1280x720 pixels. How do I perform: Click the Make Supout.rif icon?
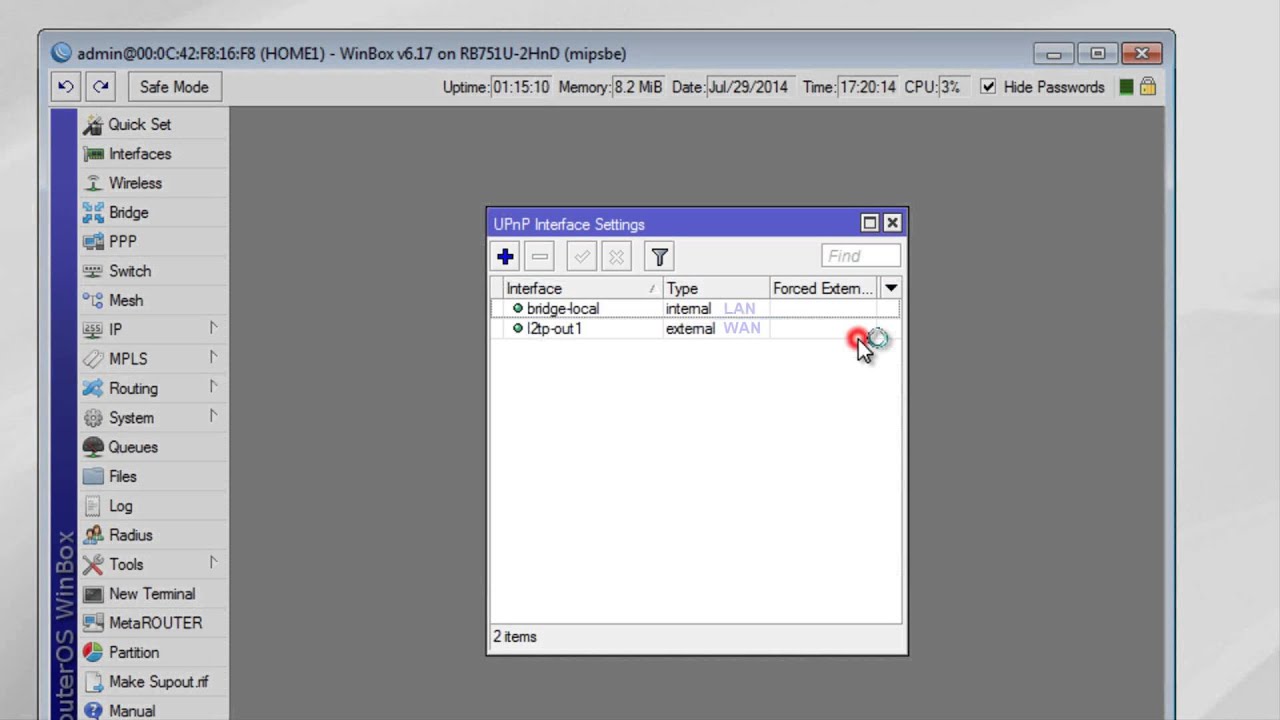[93, 682]
